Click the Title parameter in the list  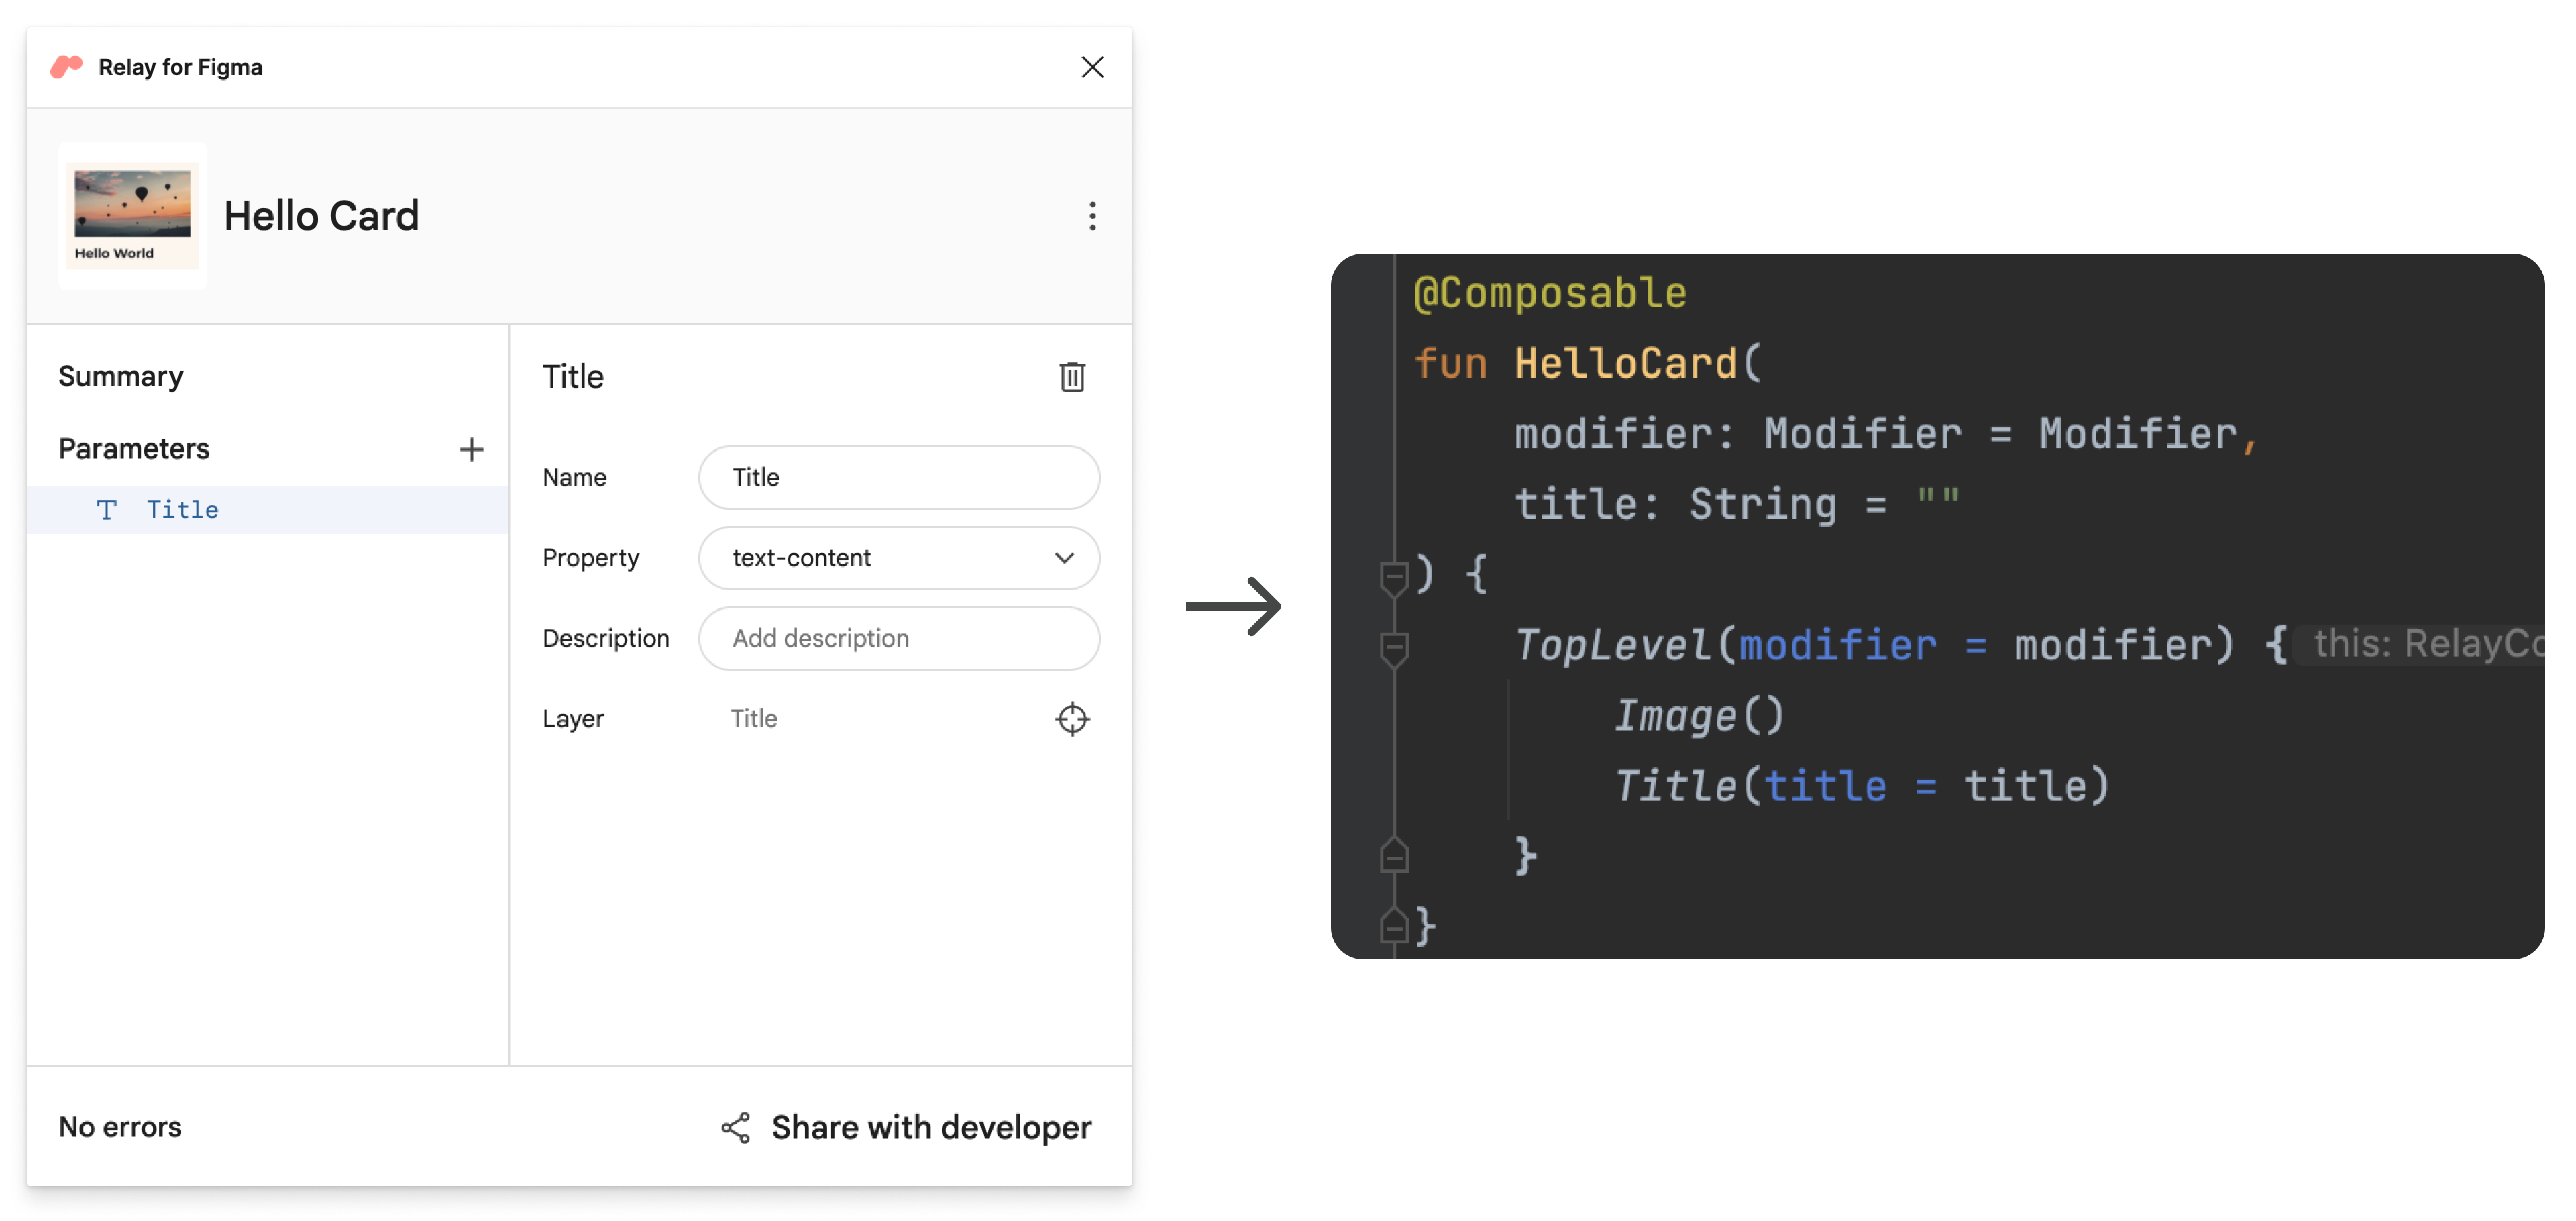tap(180, 509)
